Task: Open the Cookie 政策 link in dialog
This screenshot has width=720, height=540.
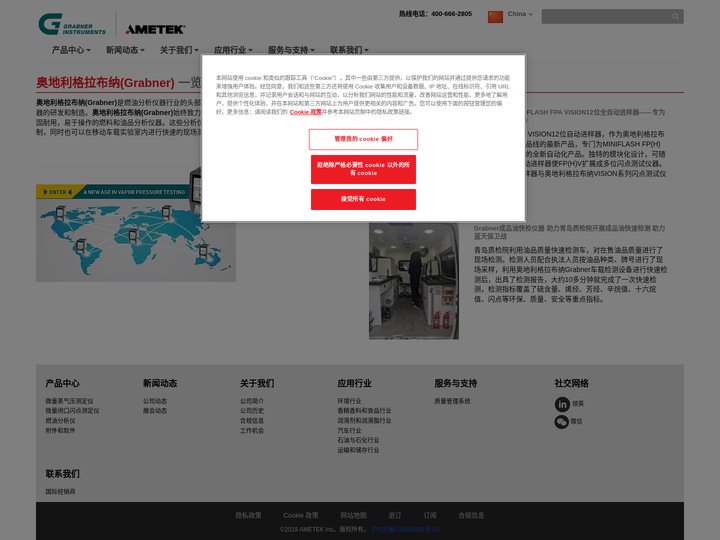Action: coord(305,112)
